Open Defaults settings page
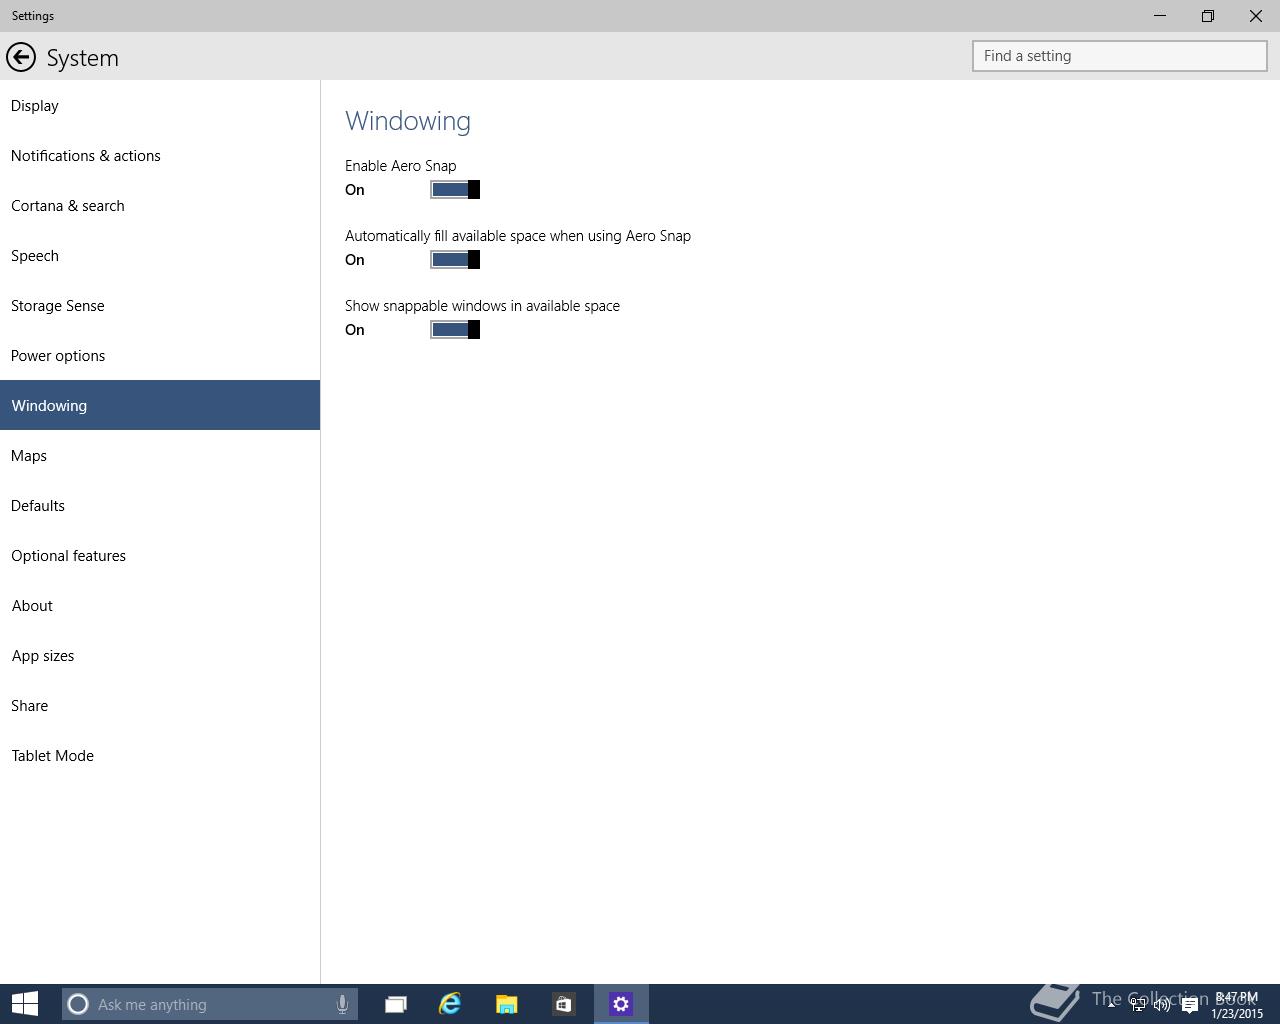The image size is (1280, 1024). (x=160, y=505)
